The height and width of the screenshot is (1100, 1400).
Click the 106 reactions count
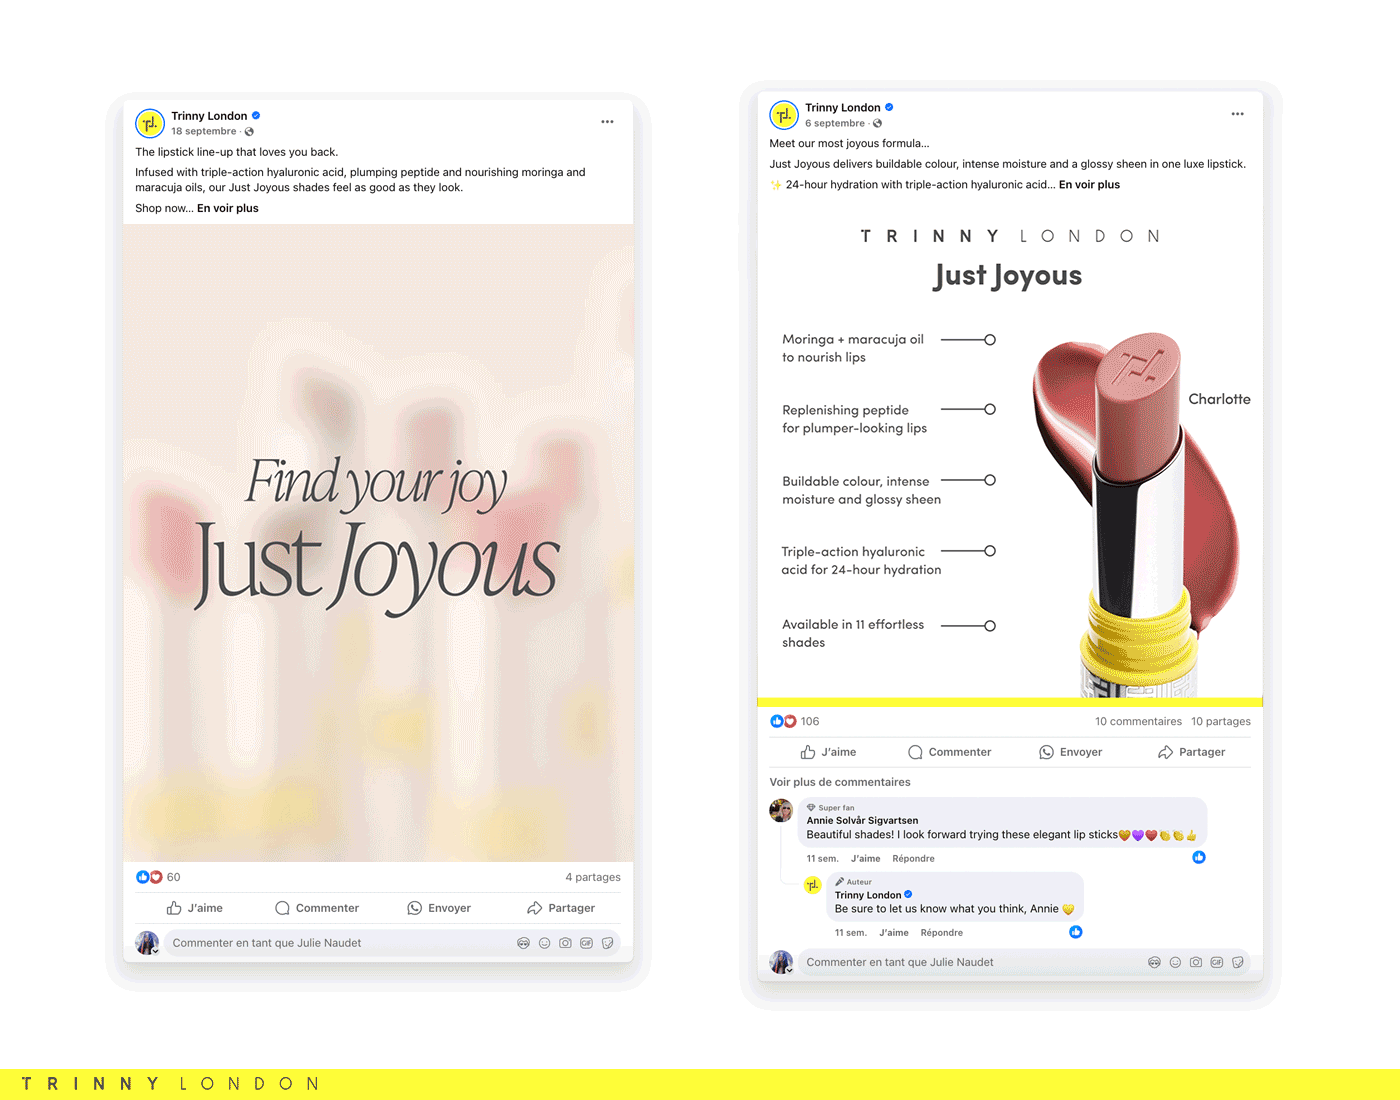coord(810,721)
